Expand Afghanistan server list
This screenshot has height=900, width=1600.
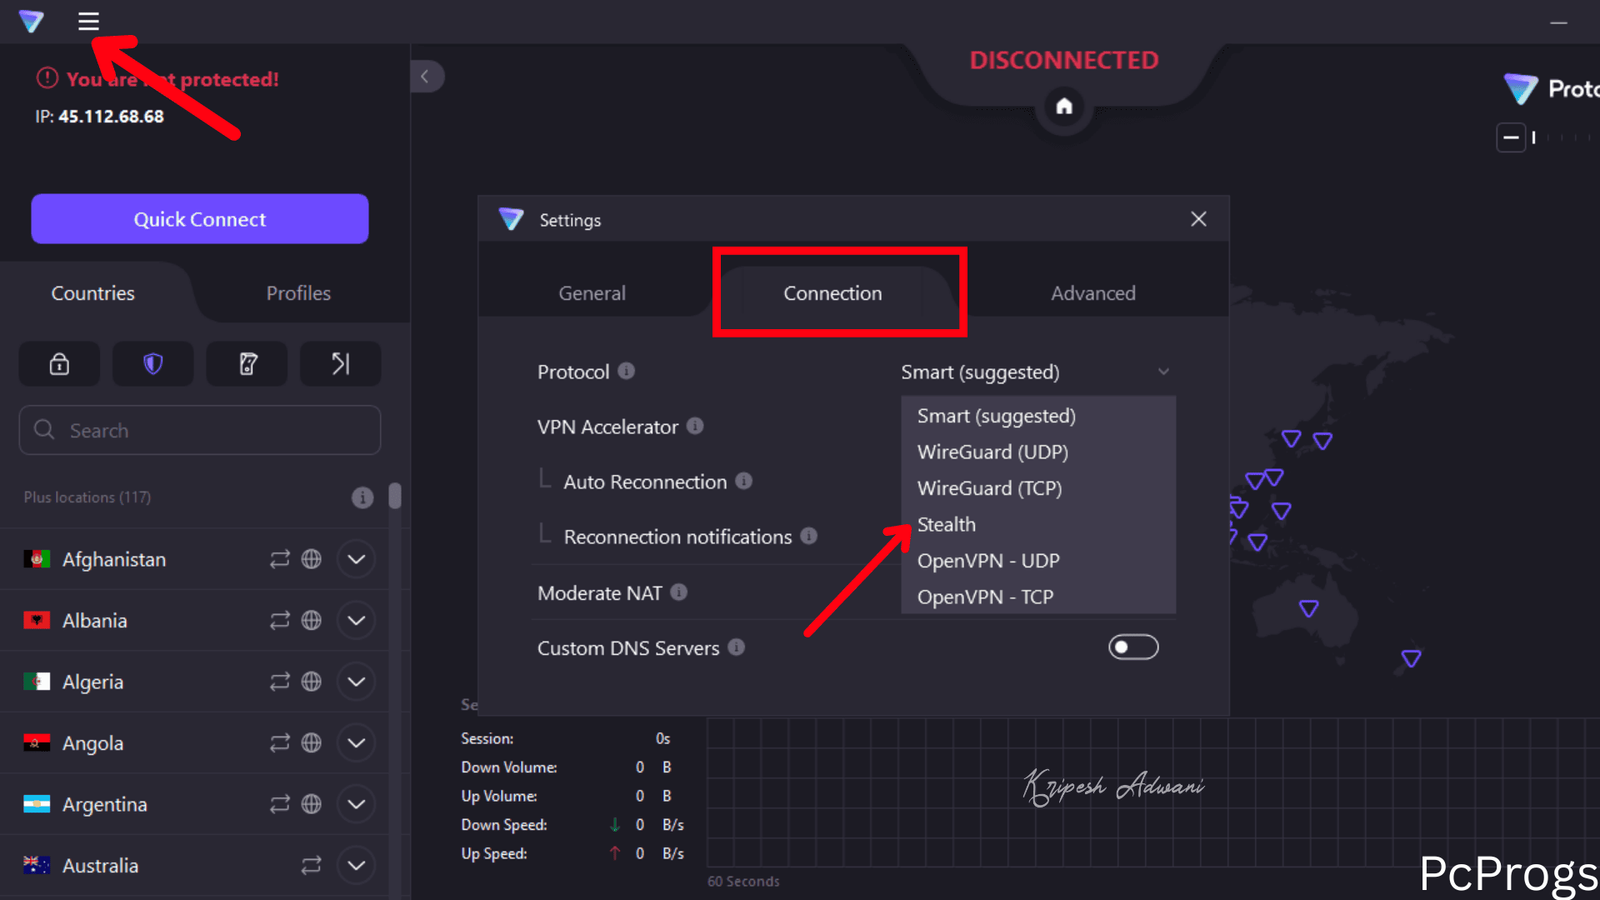point(356,559)
